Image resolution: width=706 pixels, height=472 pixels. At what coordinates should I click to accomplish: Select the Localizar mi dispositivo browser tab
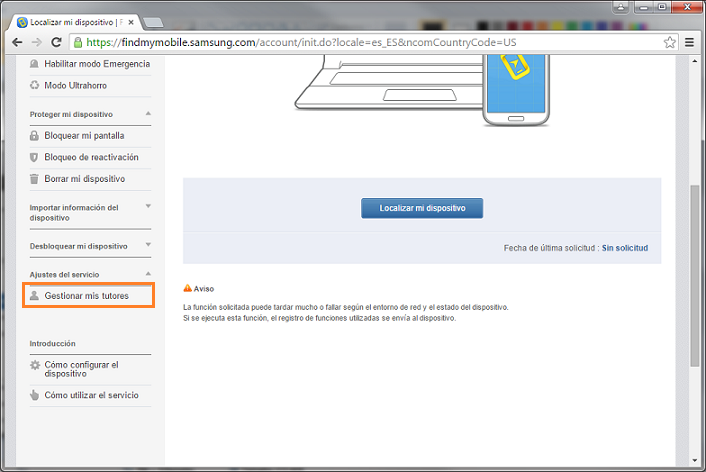click(x=76, y=22)
